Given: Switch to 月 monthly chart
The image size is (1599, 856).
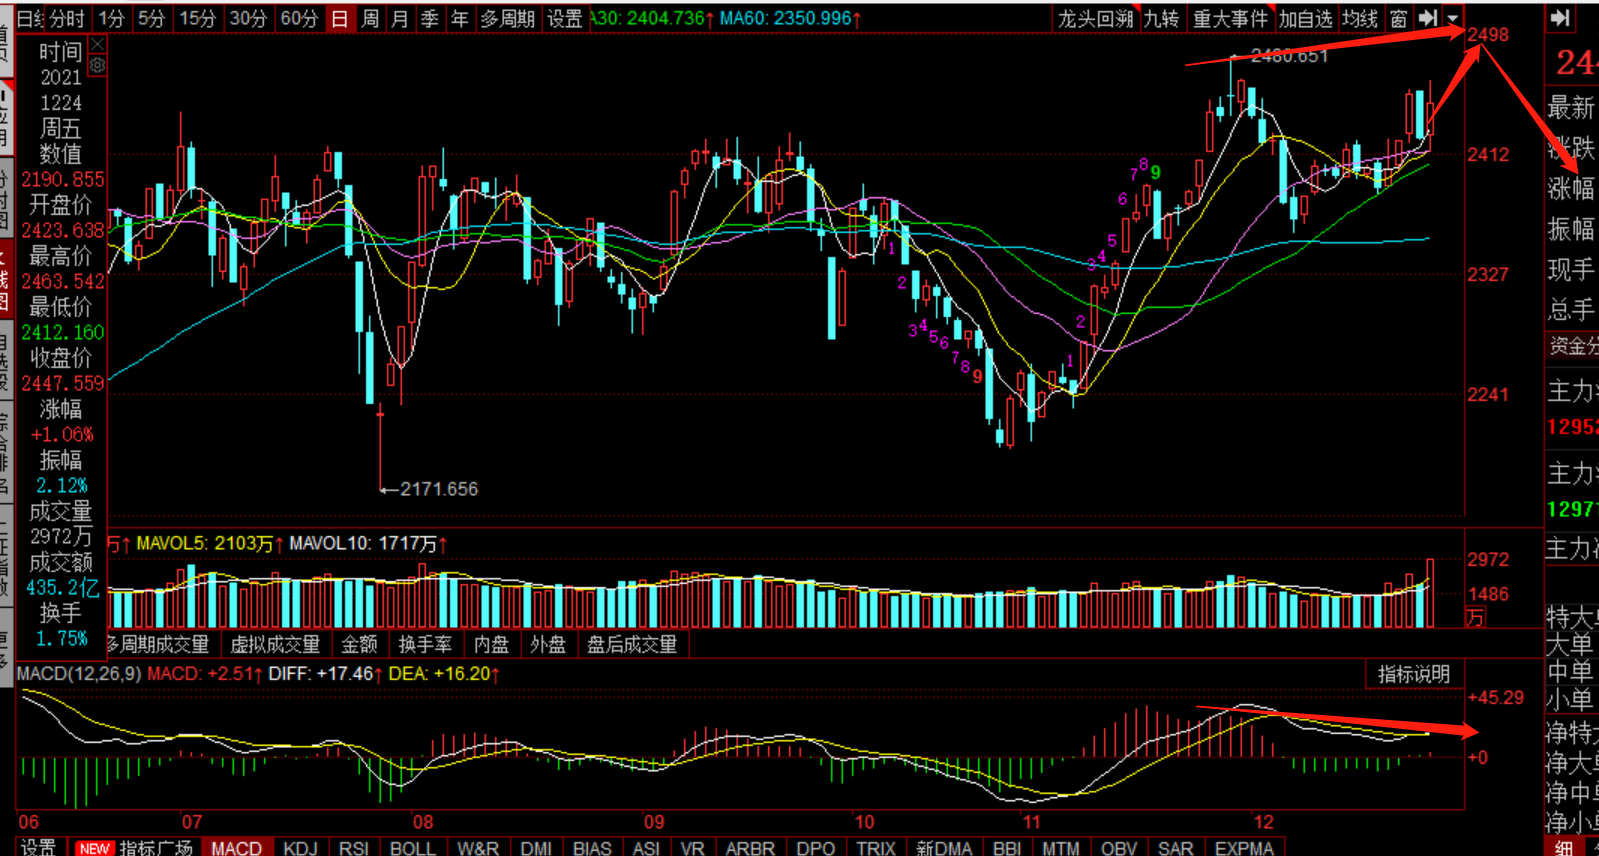Looking at the screenshot, I should (x=400, y=19).
